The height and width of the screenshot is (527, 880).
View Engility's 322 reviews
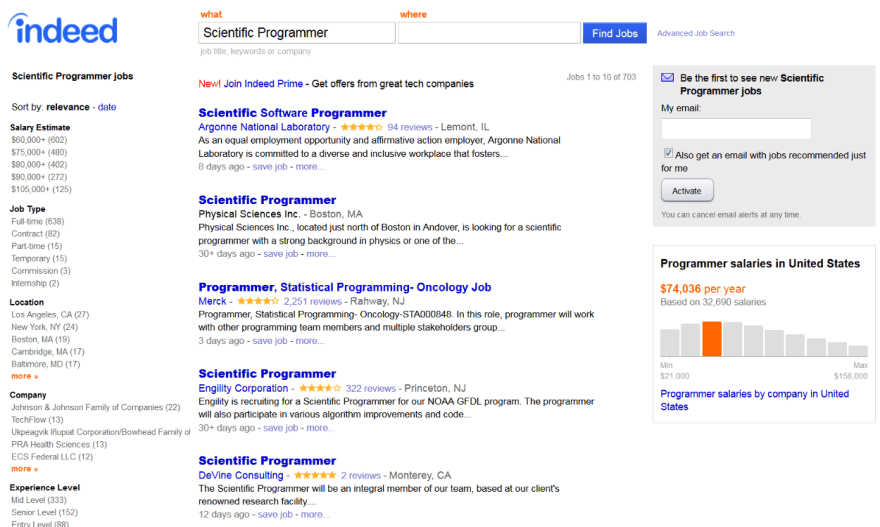370,388
